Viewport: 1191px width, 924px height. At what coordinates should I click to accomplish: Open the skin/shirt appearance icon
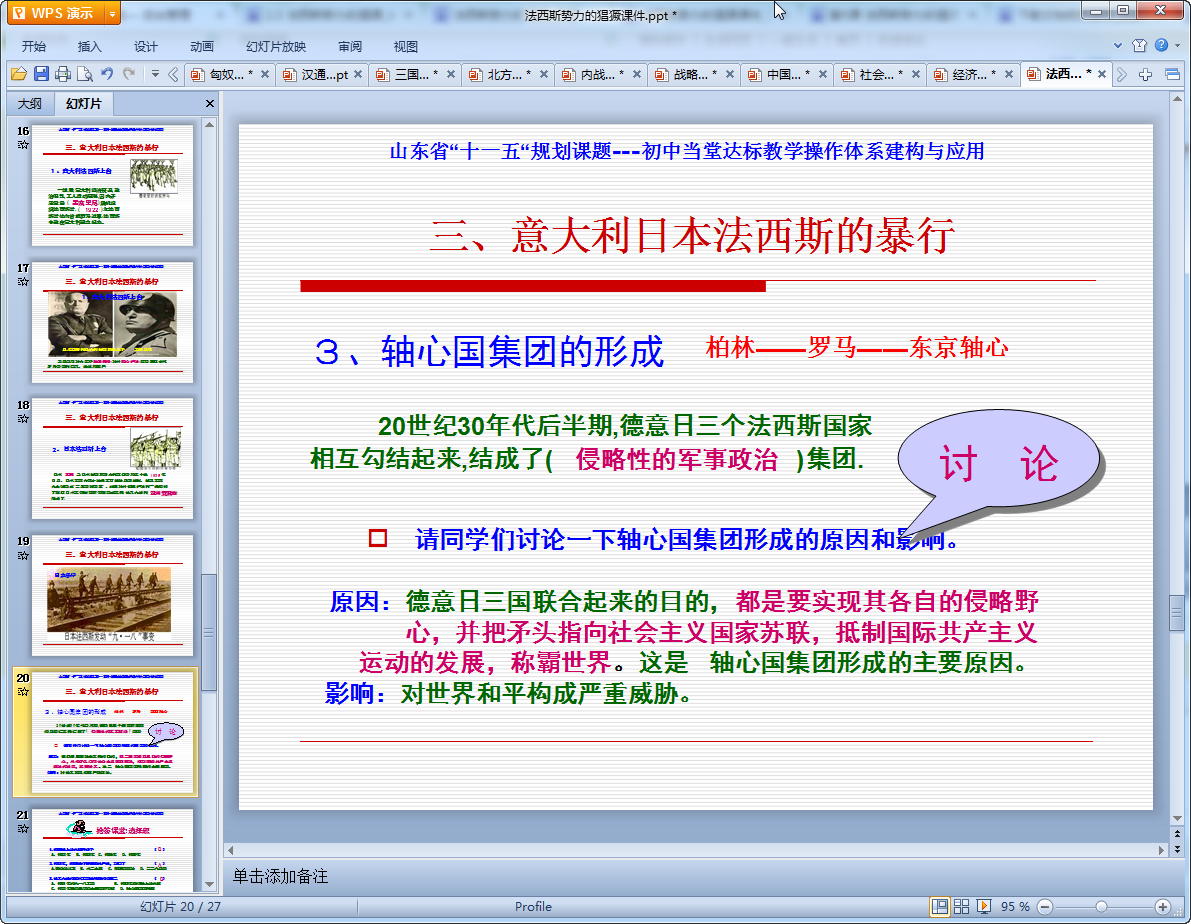pos(1139,46)
